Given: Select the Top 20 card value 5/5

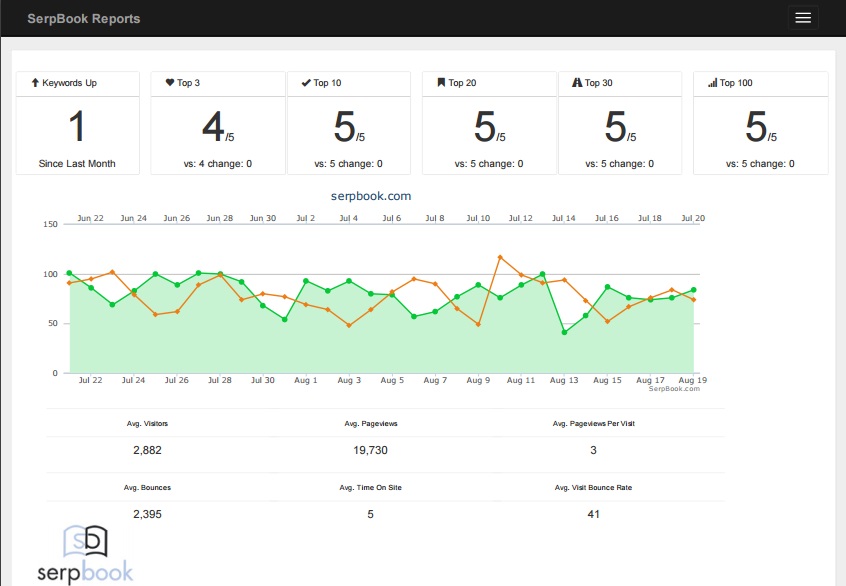Looking at the screenshot, I should click(490, 127).
